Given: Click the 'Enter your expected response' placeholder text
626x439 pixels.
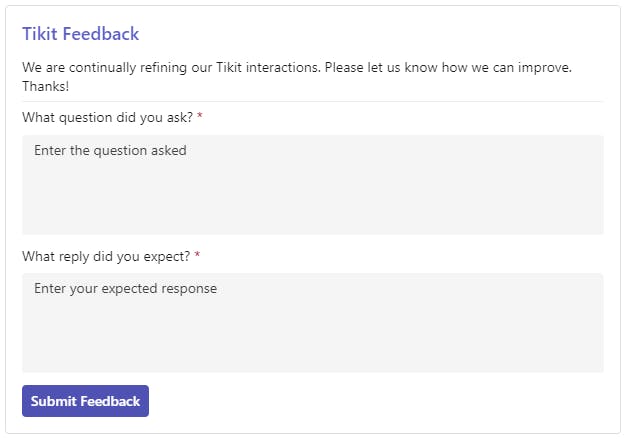Looking at the screenshot, I should [125, 289].
